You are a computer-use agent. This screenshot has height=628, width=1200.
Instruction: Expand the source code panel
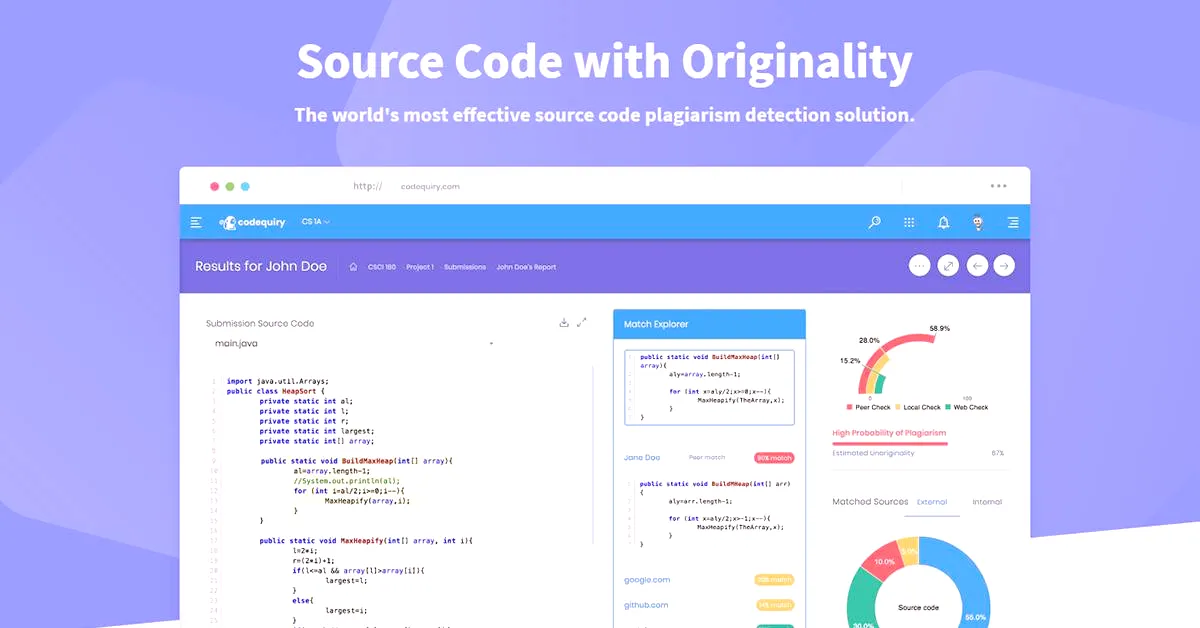point(582,322)
